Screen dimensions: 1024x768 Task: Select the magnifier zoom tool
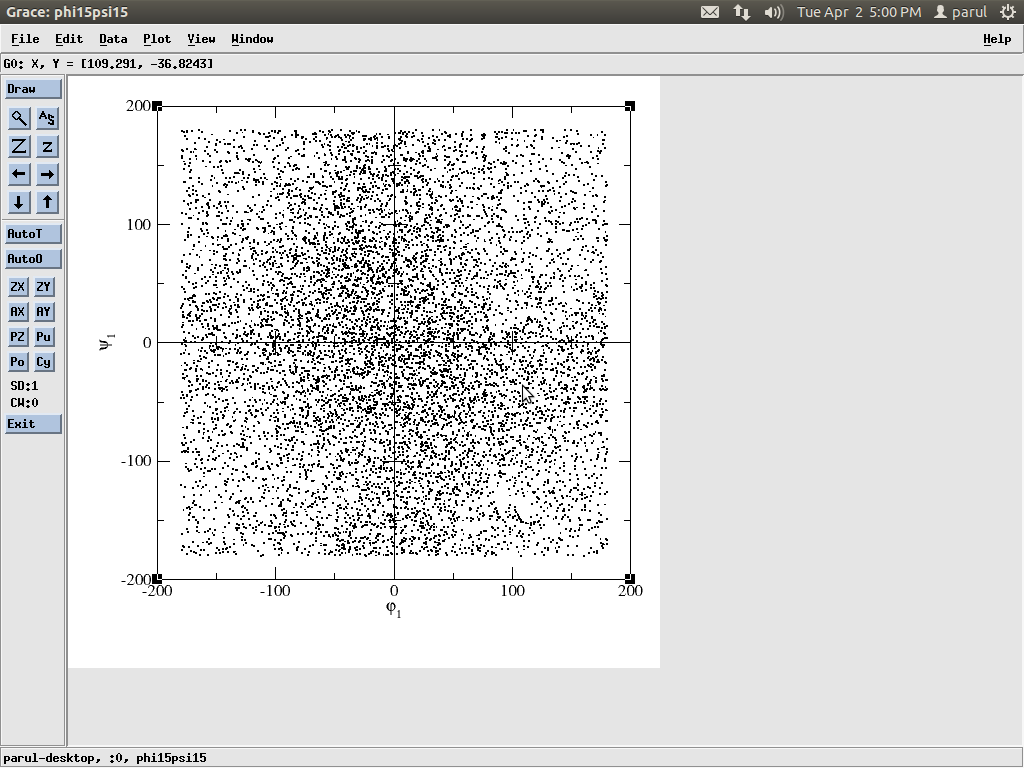click(x=19, y=118)
